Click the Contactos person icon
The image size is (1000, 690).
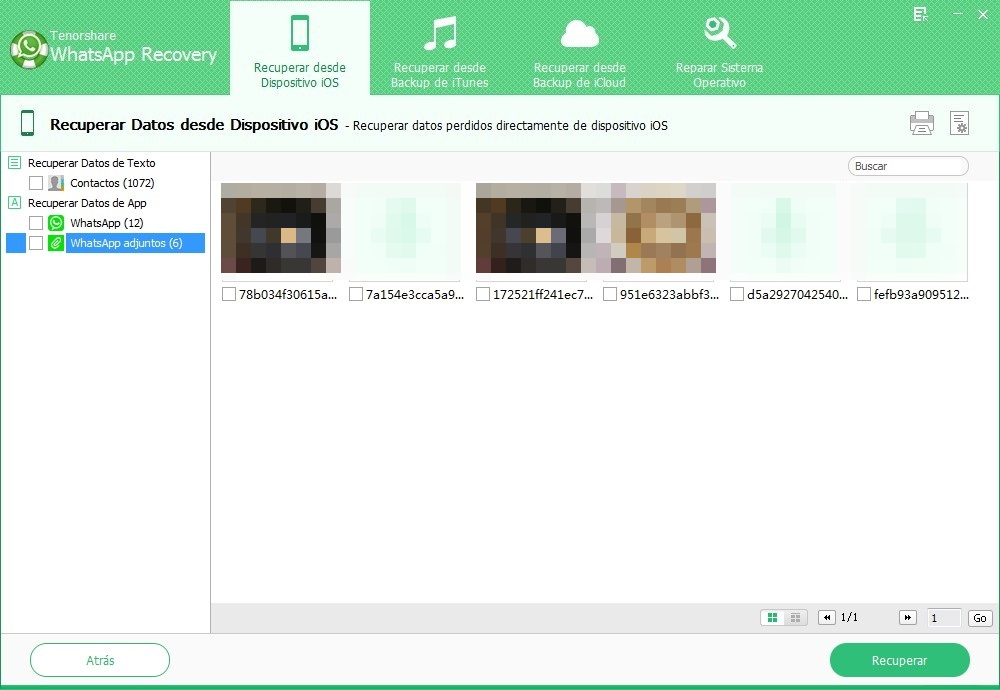[56, 183]
